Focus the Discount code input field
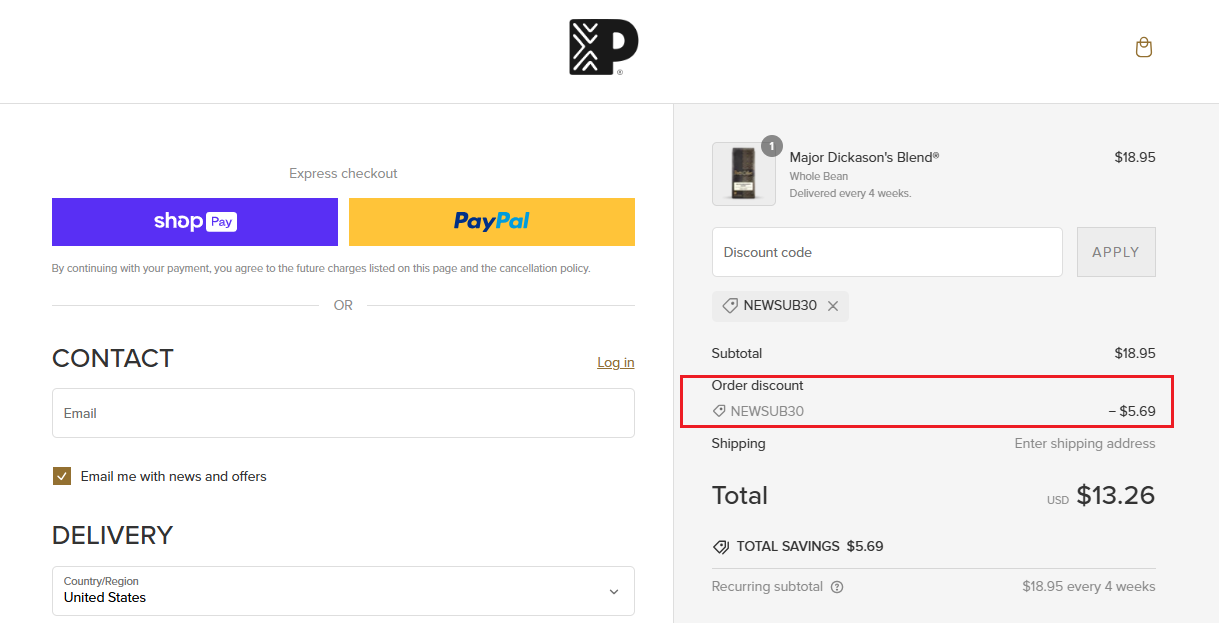Viewport: 1219px width, 623px height. [x=887, y=252]
